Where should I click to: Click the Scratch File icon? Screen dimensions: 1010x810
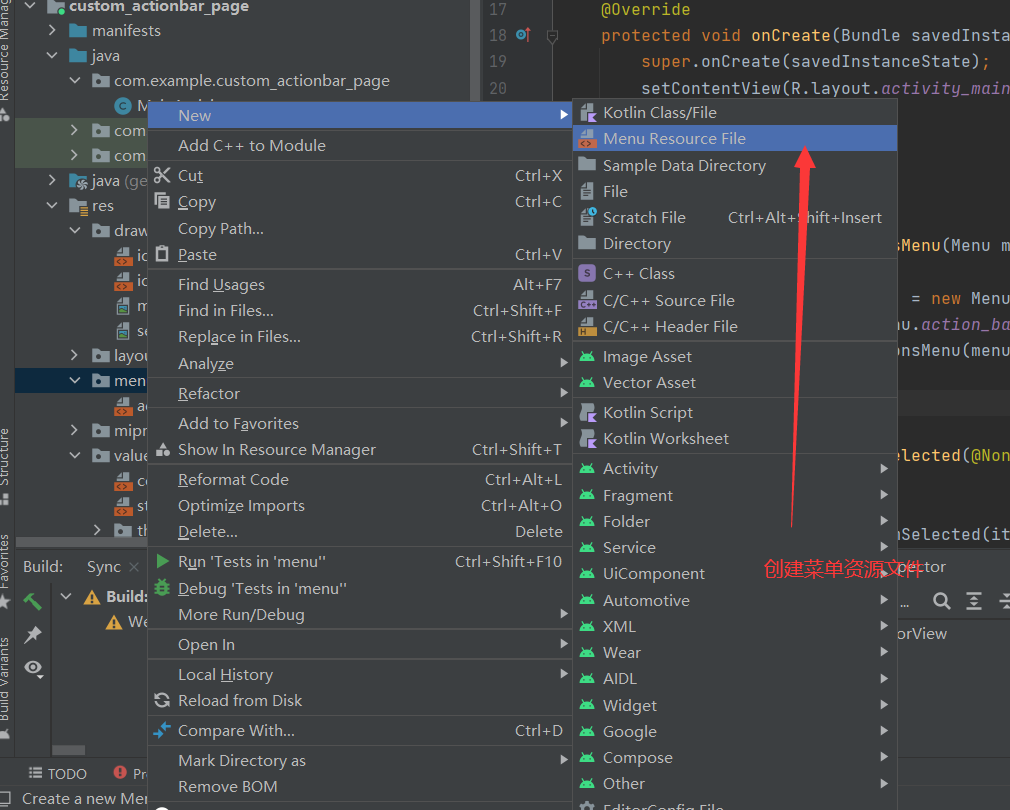[x=587, y=218]
